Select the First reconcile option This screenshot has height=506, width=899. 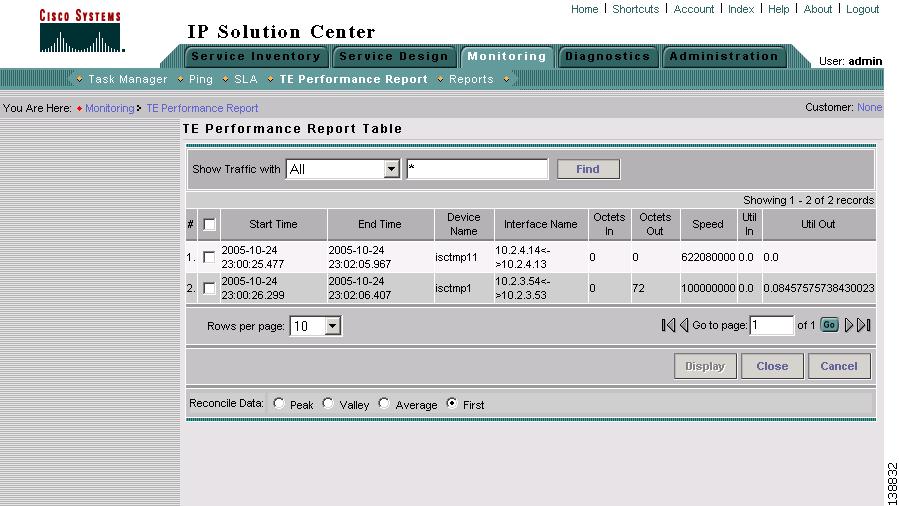pos(452,403)
